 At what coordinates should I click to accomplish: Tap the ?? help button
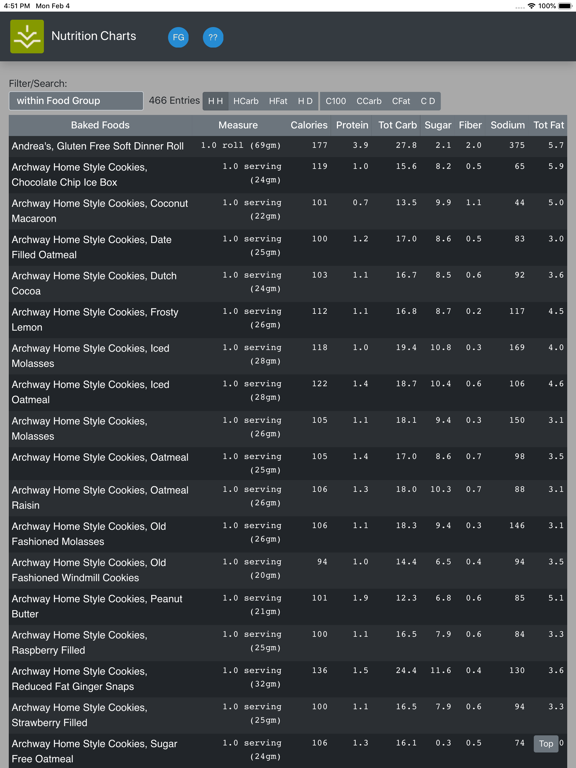point(213,37)
